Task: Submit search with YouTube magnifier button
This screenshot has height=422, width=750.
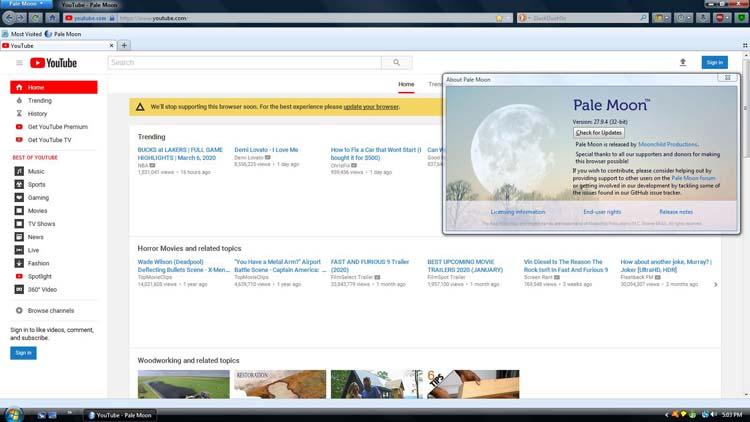Action: click(x=397, y=63)
